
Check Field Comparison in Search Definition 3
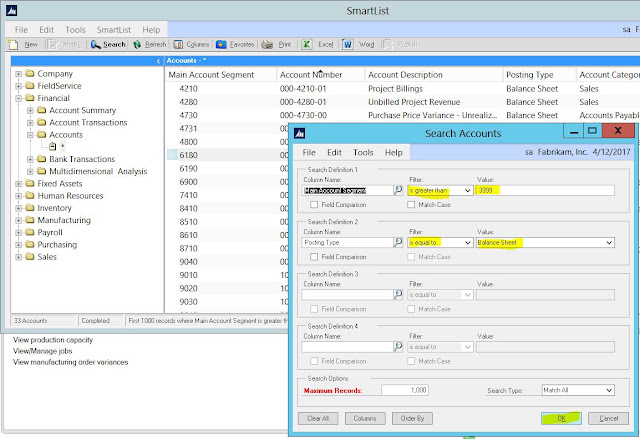314,309
